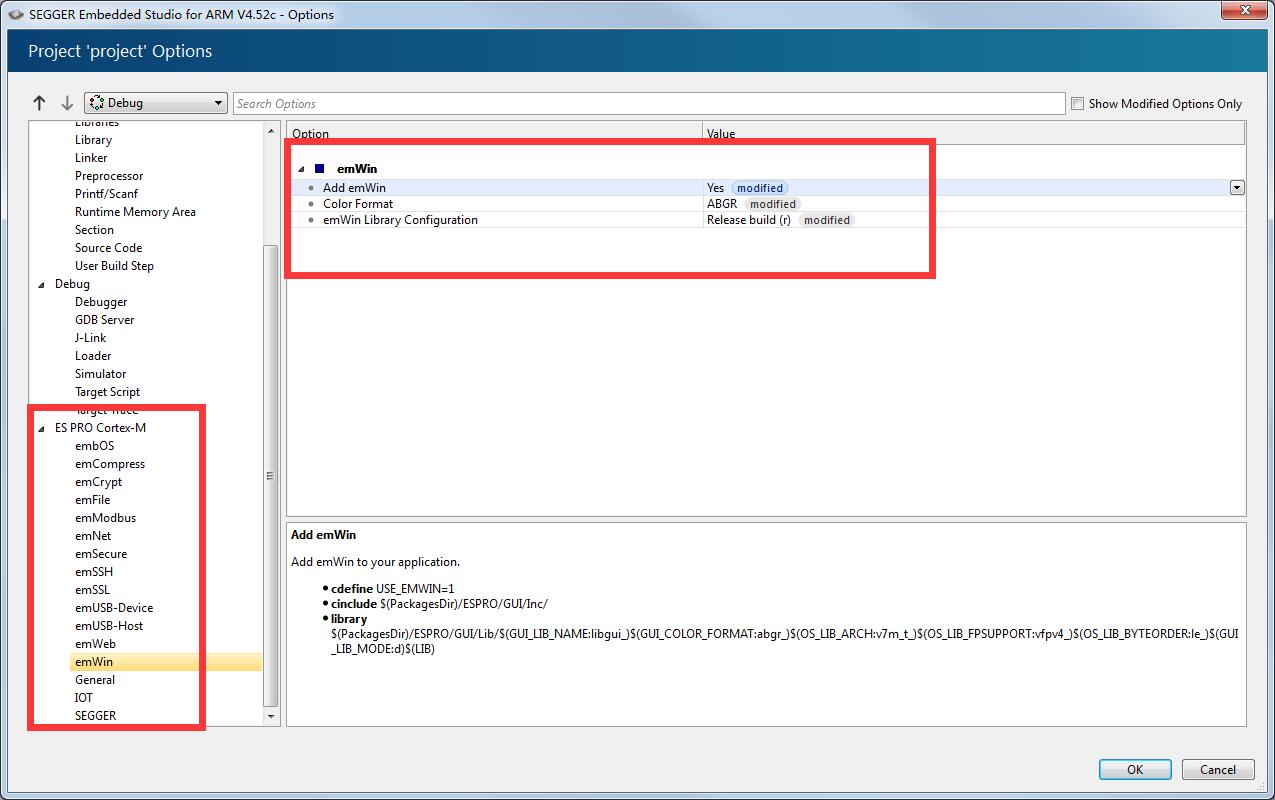Select emSSH in the options tree
This screenshot has height=800, width=1275.
pos(94,572)
